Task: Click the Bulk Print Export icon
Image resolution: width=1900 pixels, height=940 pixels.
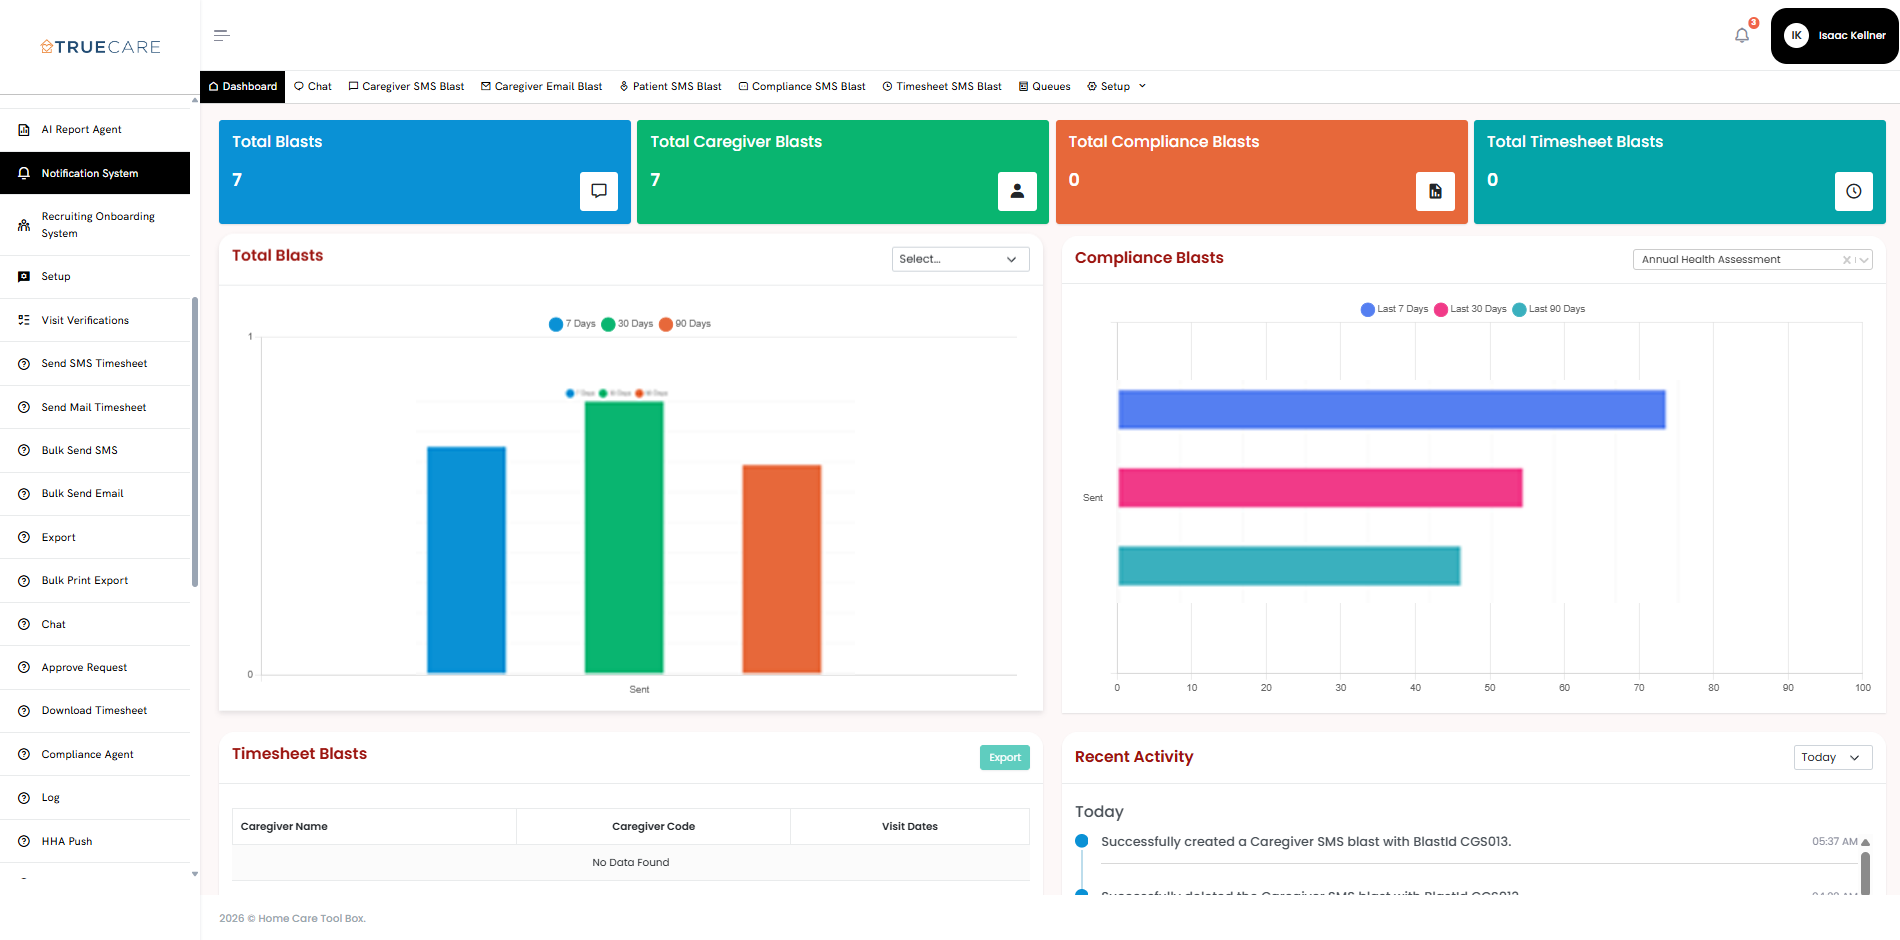Action: (x=24, y=581)
